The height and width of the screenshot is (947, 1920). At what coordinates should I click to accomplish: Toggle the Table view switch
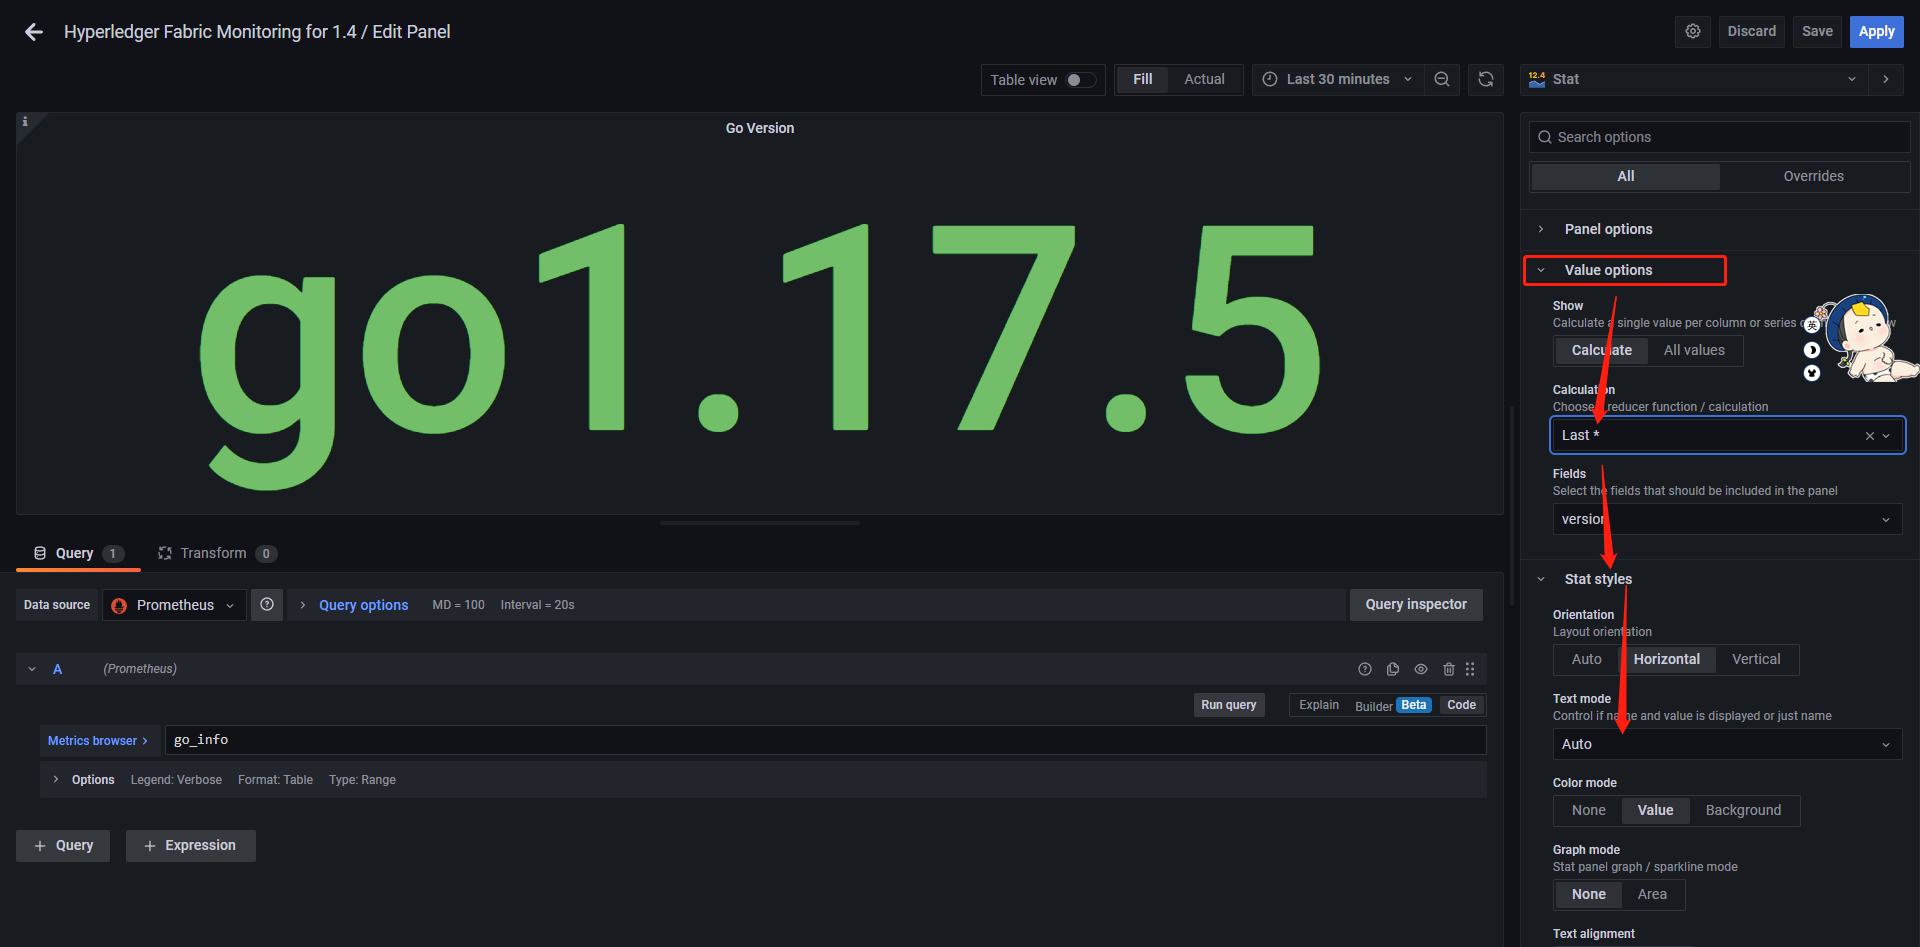tap(1080, 80)
